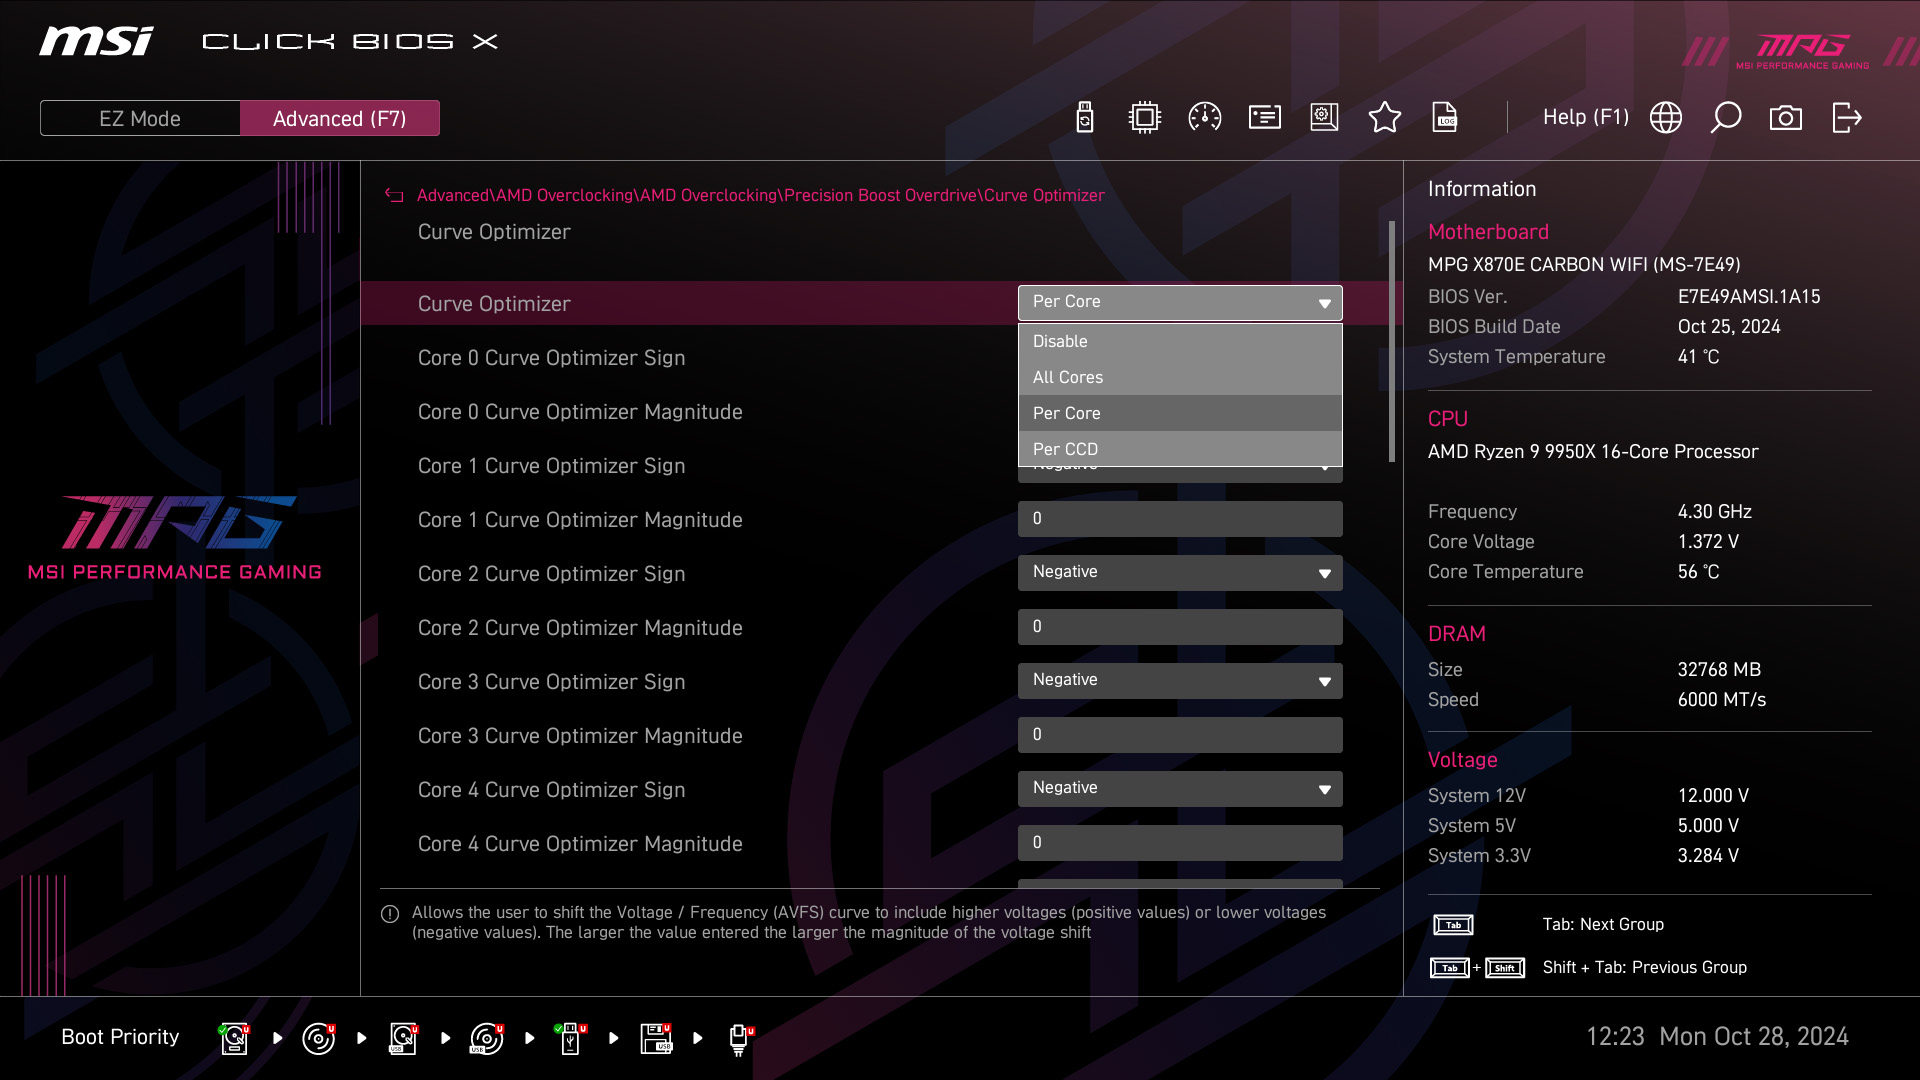
Task: Open Help (F1)
Action: point(1586,117)
